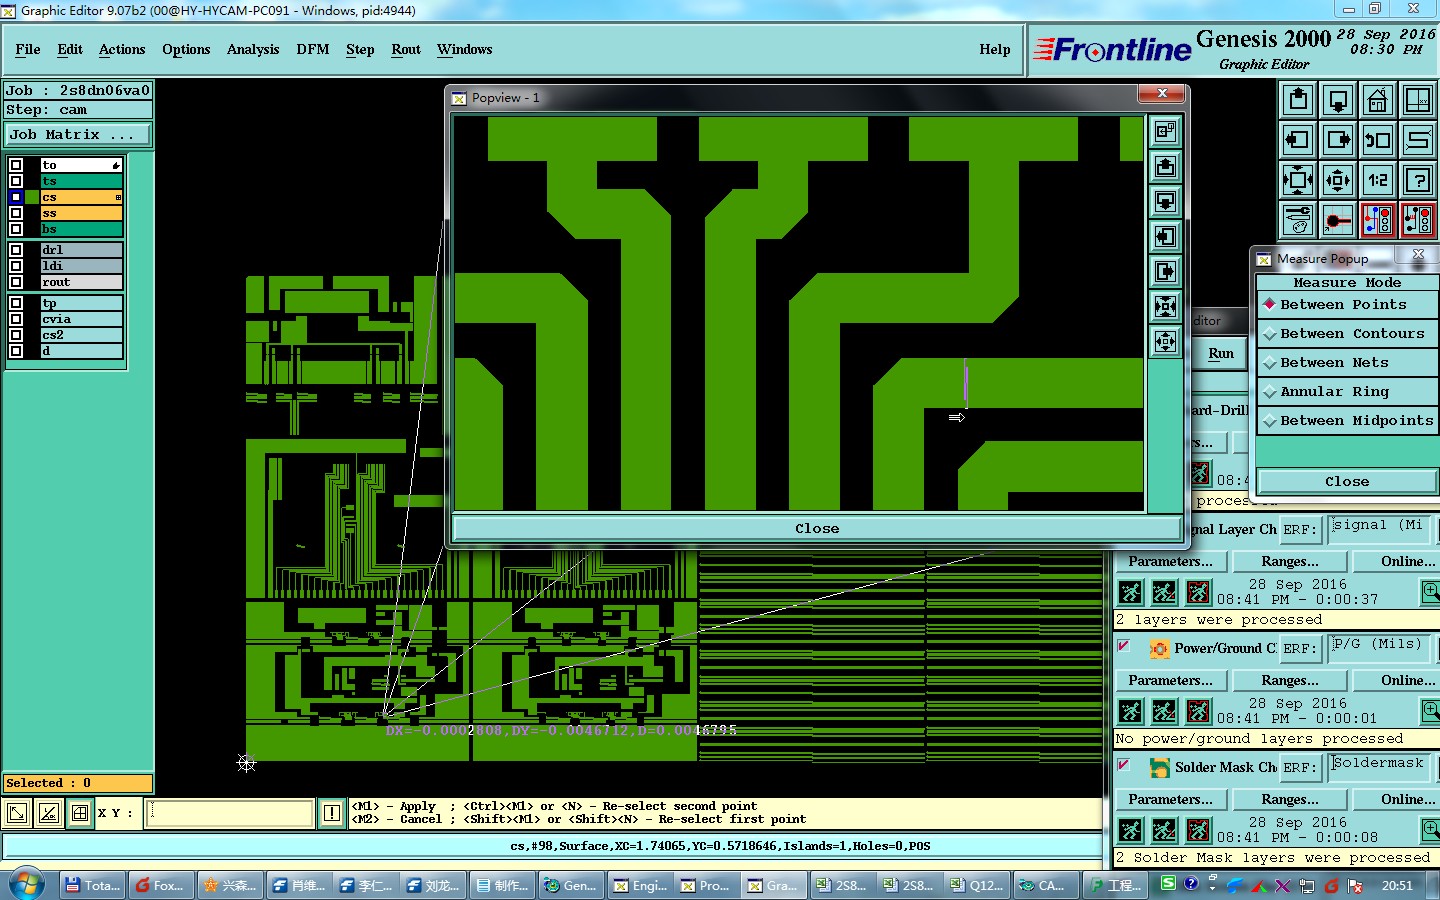Image resolution: width=1440 pixels, height=900 pixels.
Task: Click the Job Matrix button
Action: pyautogui.click(x=78, y=135)
